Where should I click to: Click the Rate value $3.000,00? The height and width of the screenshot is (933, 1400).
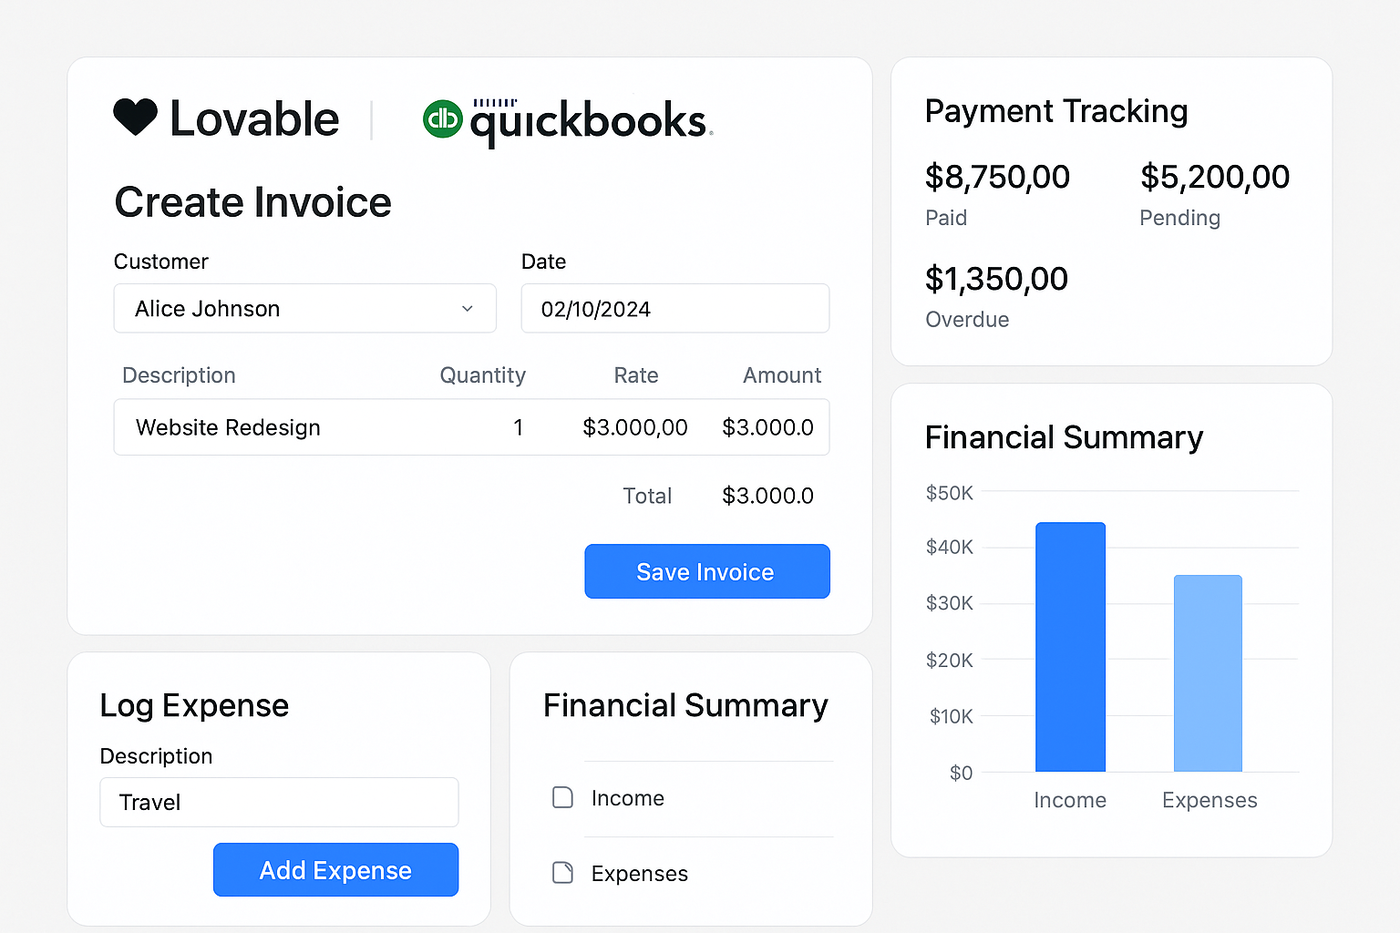pyautogui.click(x=635, y=428)
